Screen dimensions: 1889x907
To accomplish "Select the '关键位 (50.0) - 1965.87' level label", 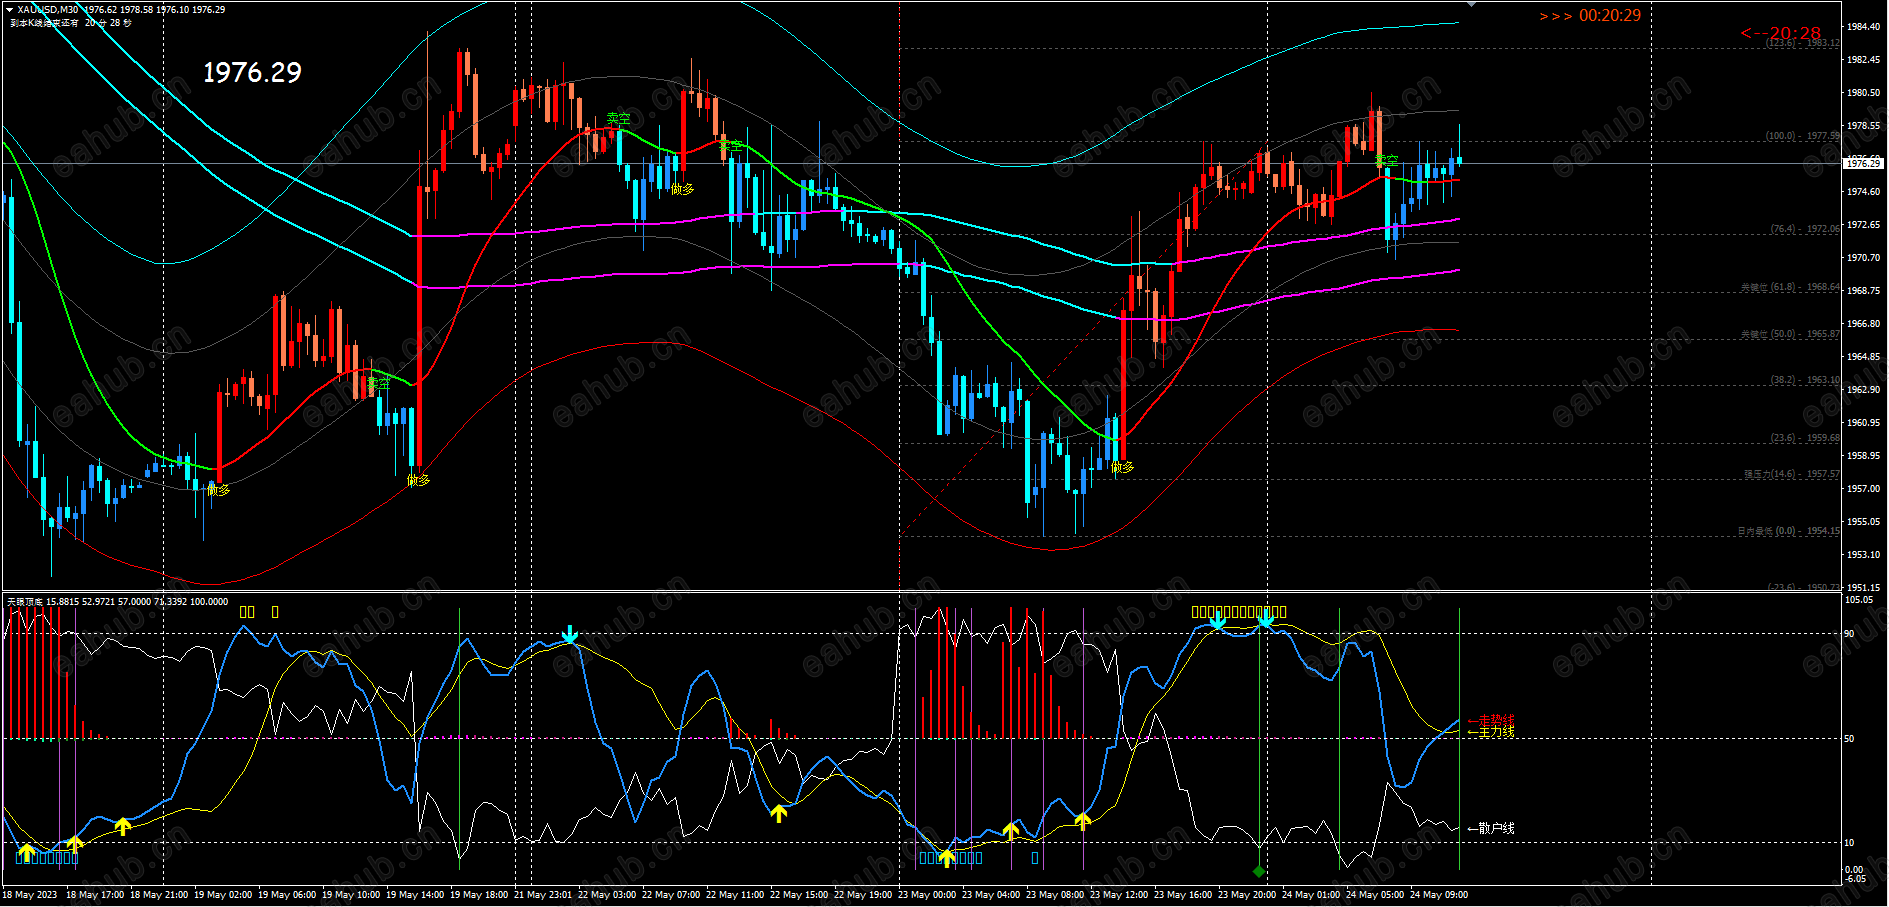I will 1790,335.
